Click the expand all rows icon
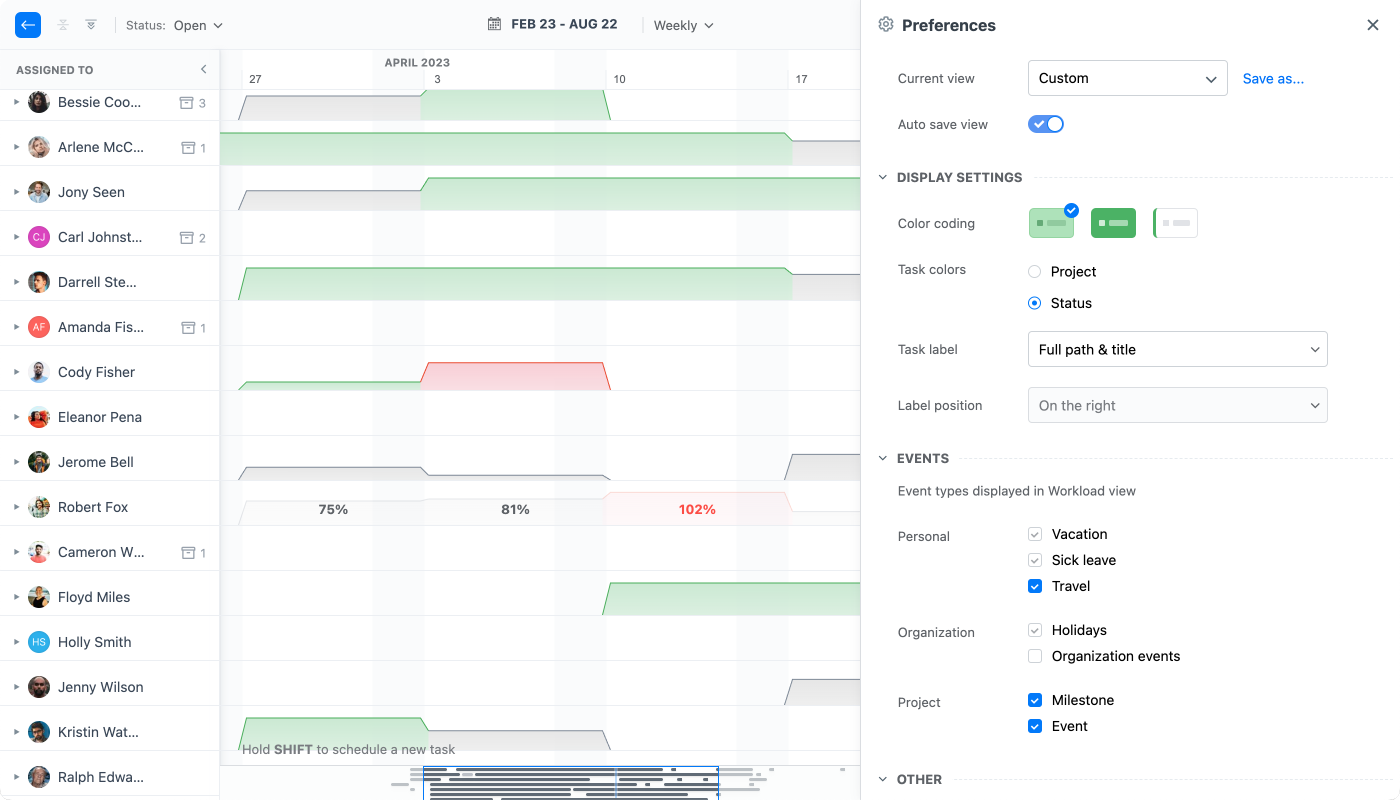 point(91,25)
